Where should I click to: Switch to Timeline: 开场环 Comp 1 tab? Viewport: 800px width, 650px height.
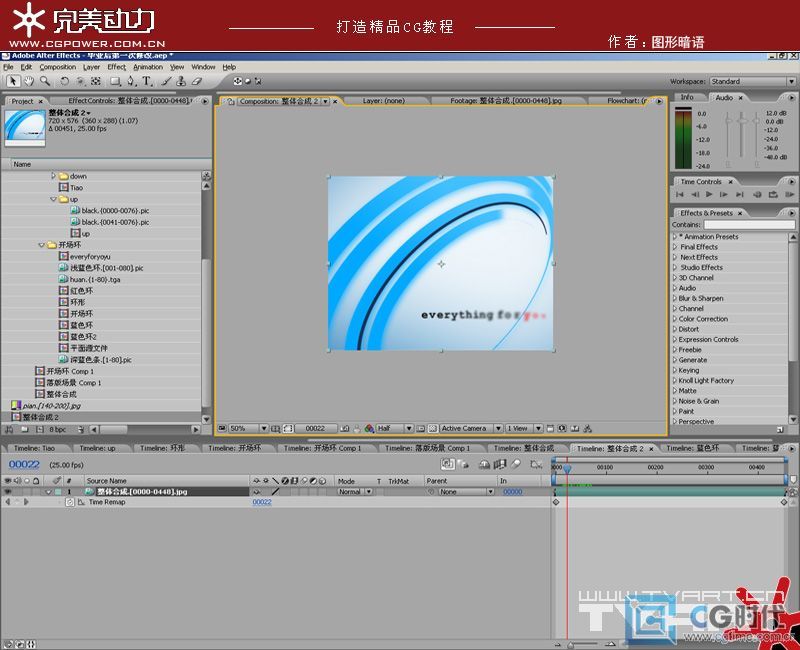coord(322,448)
